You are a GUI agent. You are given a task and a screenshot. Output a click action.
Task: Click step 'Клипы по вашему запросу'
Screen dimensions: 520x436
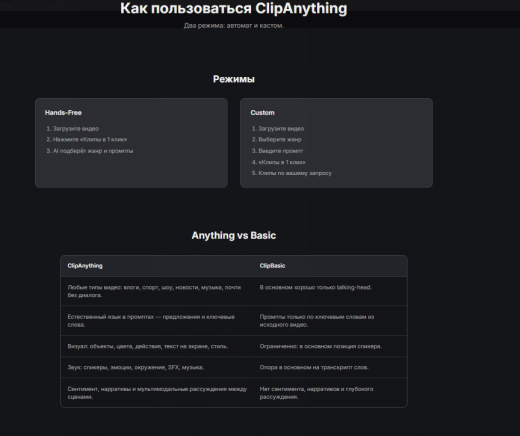[295, 173]
